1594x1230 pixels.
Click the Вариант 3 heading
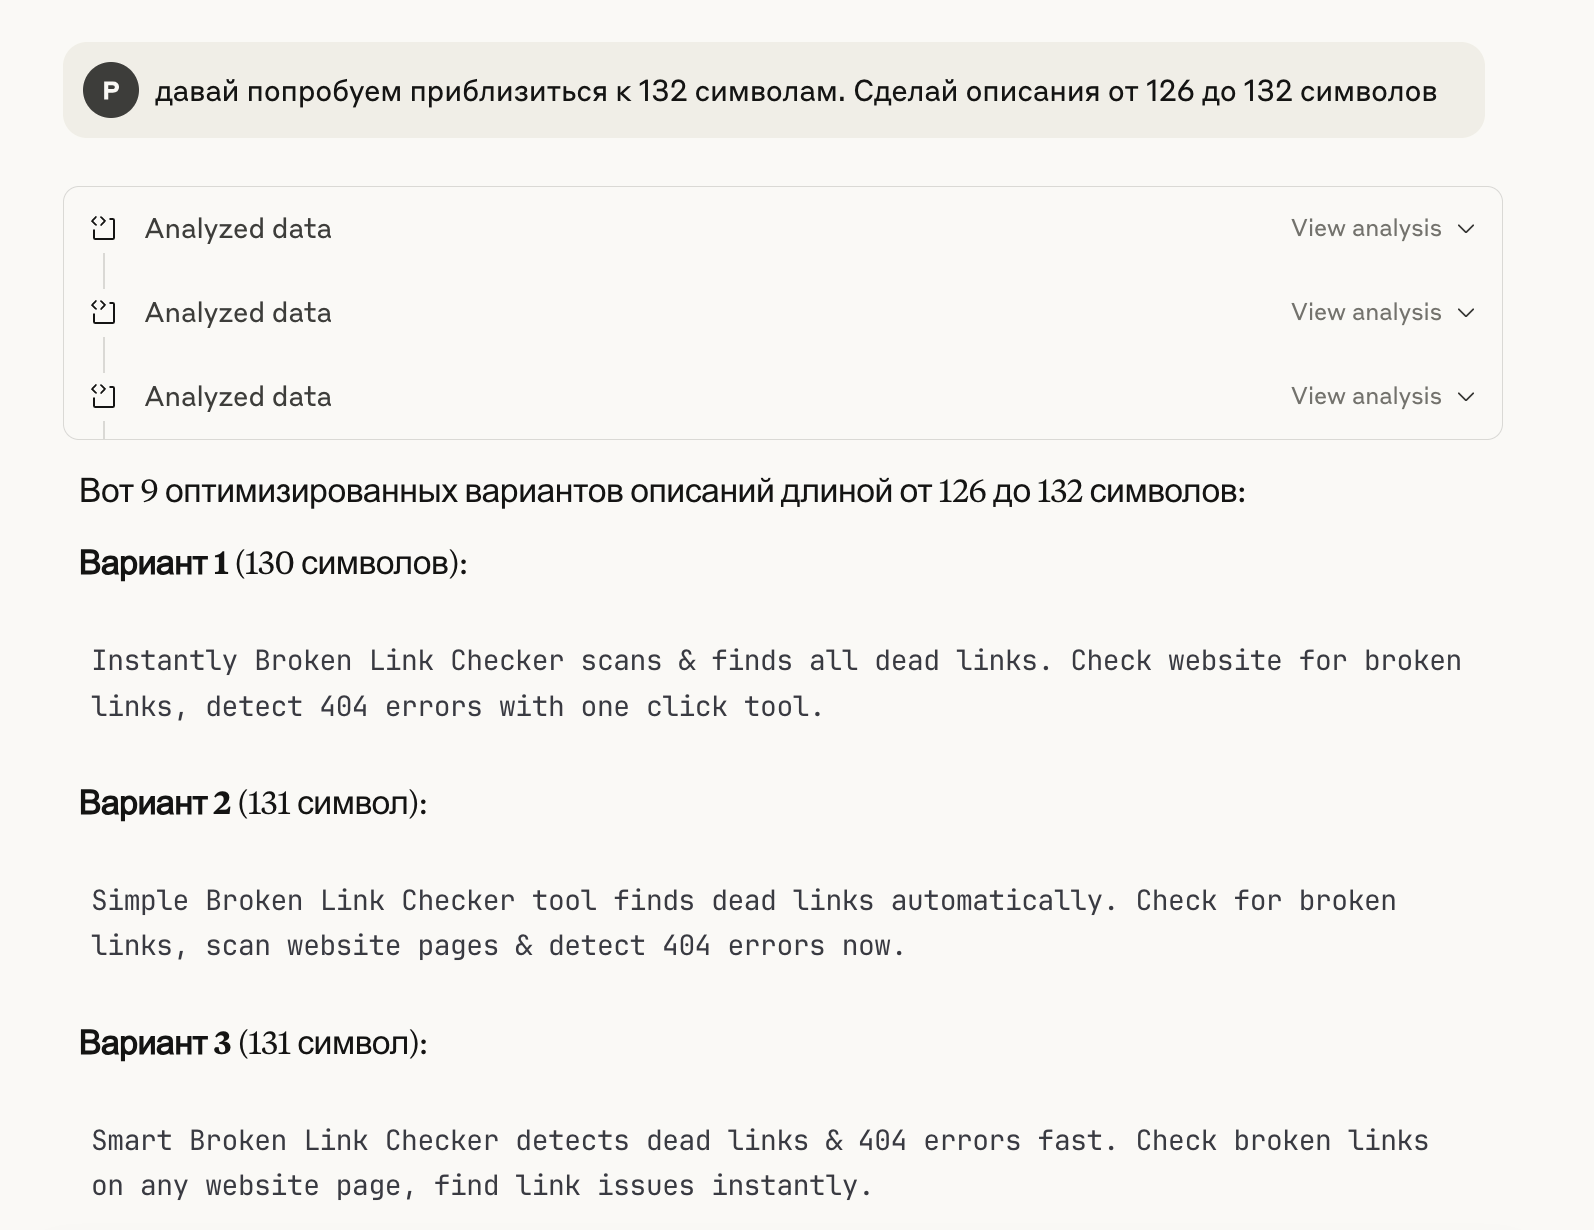pyautogui.click(x=253, y=1043)
